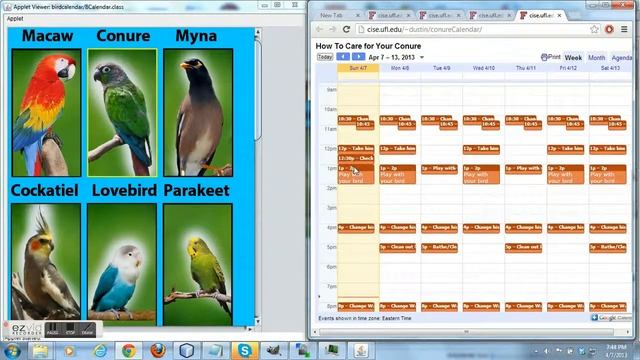Click the applet's vertical scroll up arrow

(x=258, y=32)
